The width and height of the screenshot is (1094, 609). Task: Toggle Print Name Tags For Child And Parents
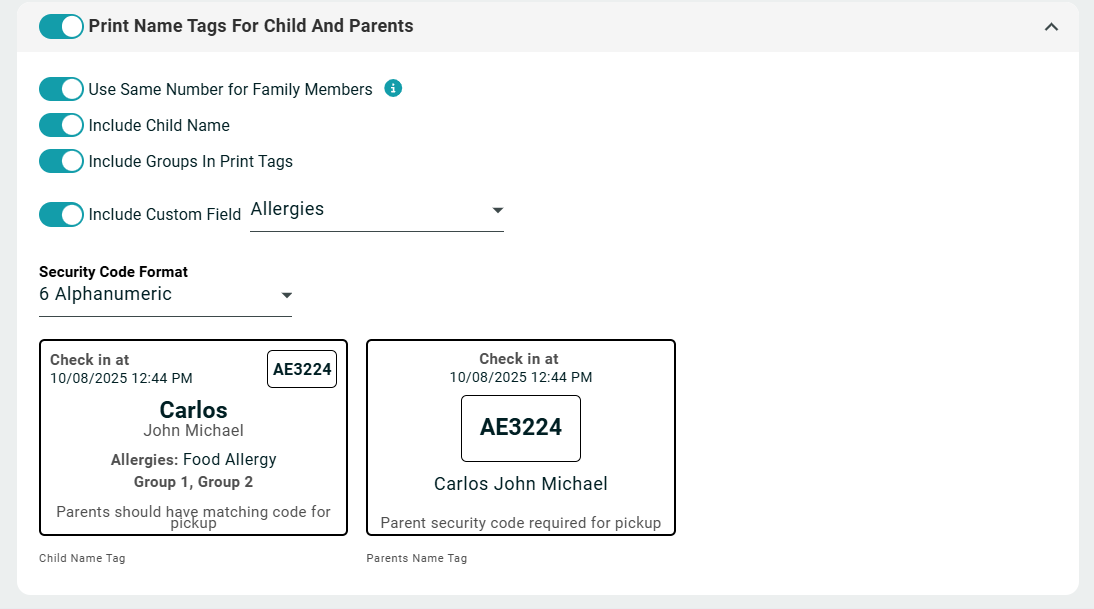tap(61, 27)
